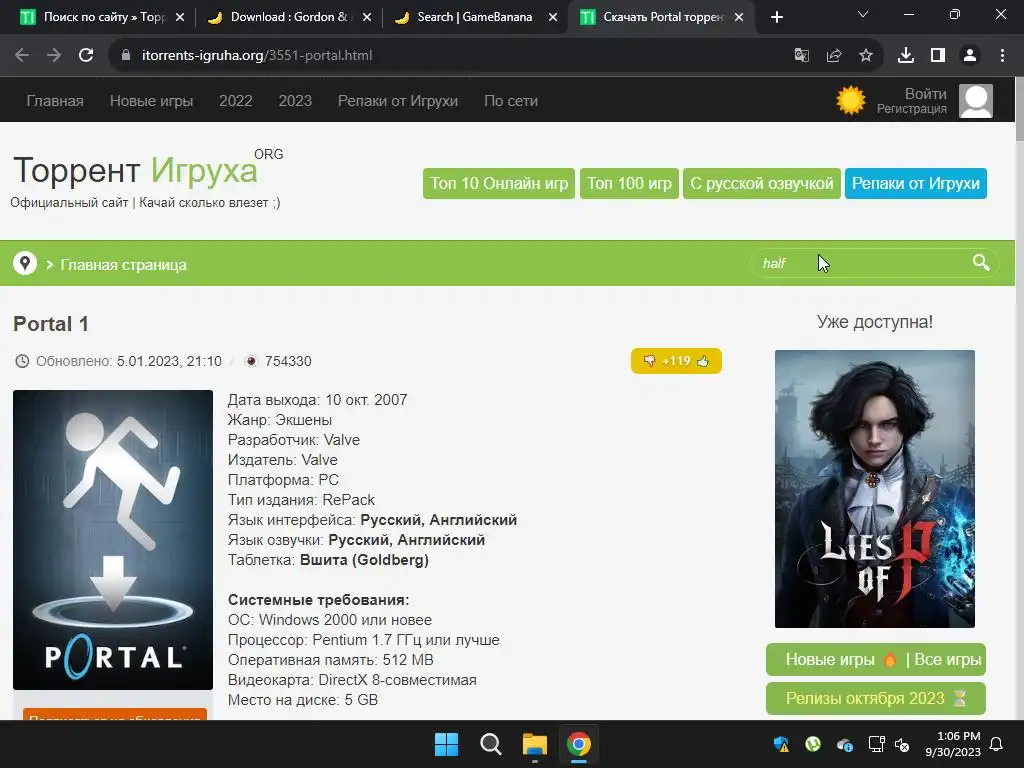Screen dimensions: 1024x768
Task: Click blue 'Репаки от Игрухи' button
Action: pos(916,184)
